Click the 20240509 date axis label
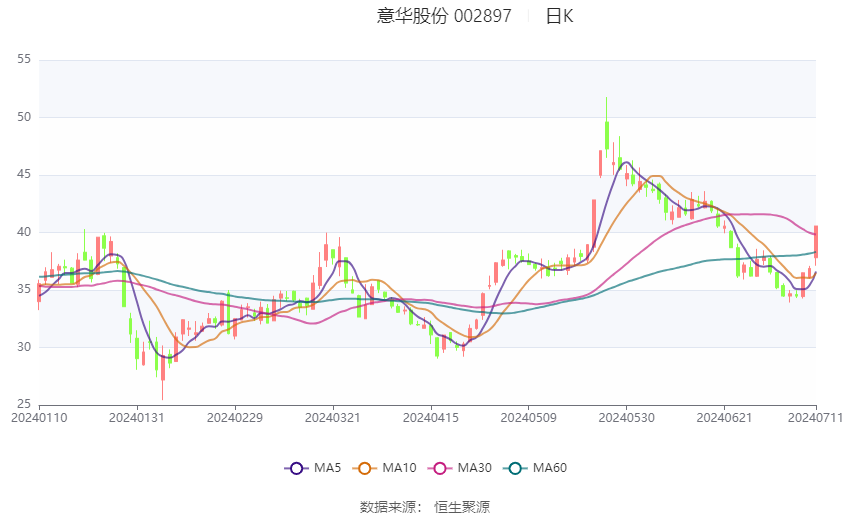 click(x=528, y=418)
